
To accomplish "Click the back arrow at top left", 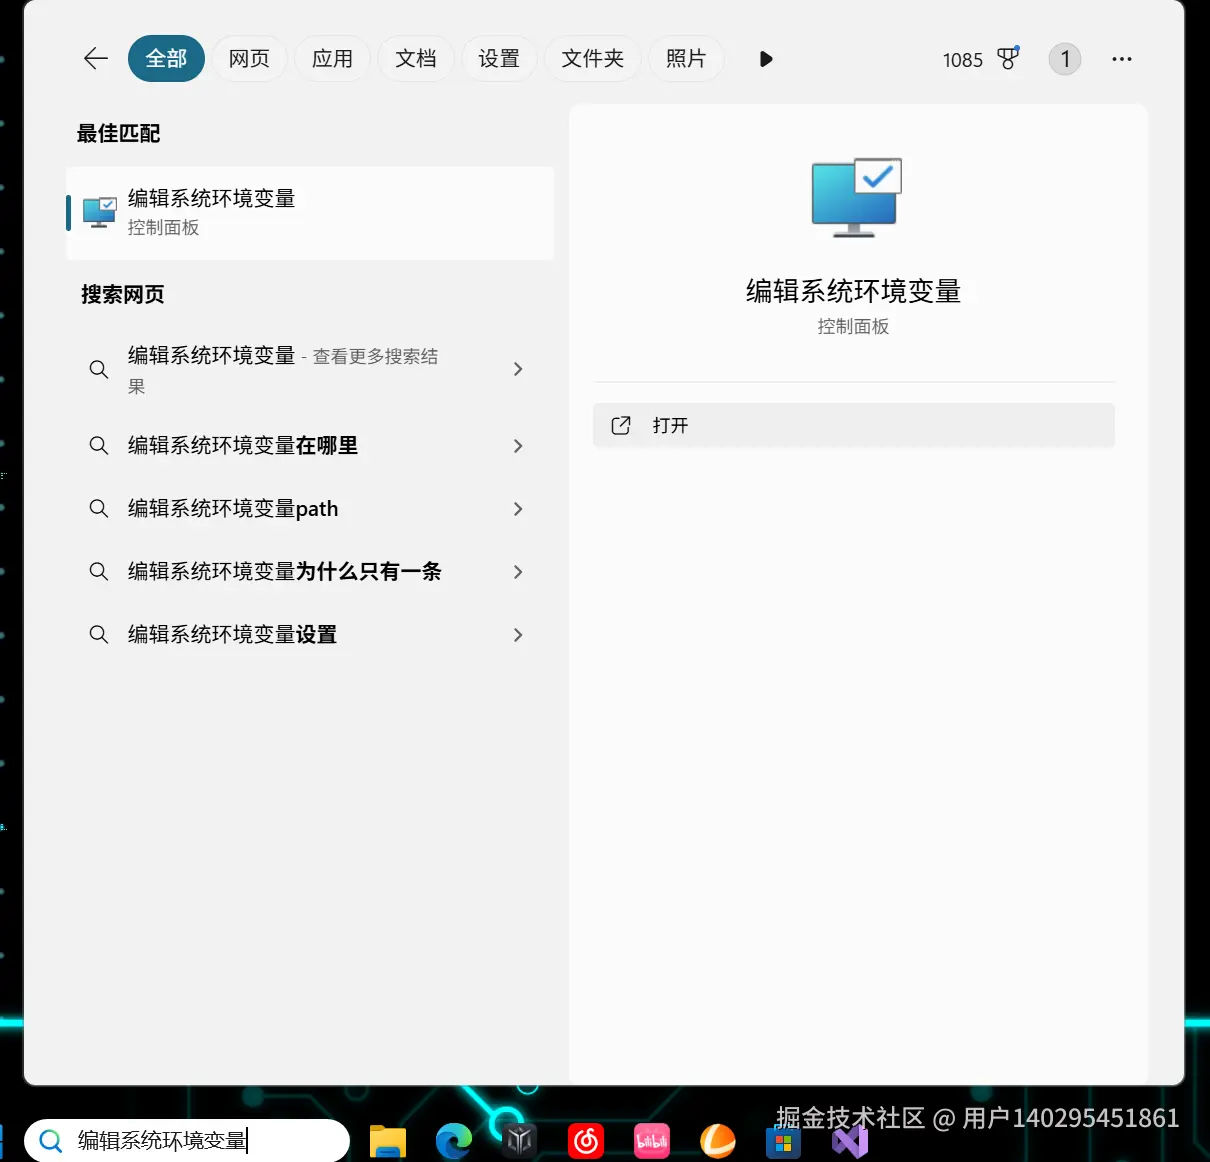I will point(95,59).
